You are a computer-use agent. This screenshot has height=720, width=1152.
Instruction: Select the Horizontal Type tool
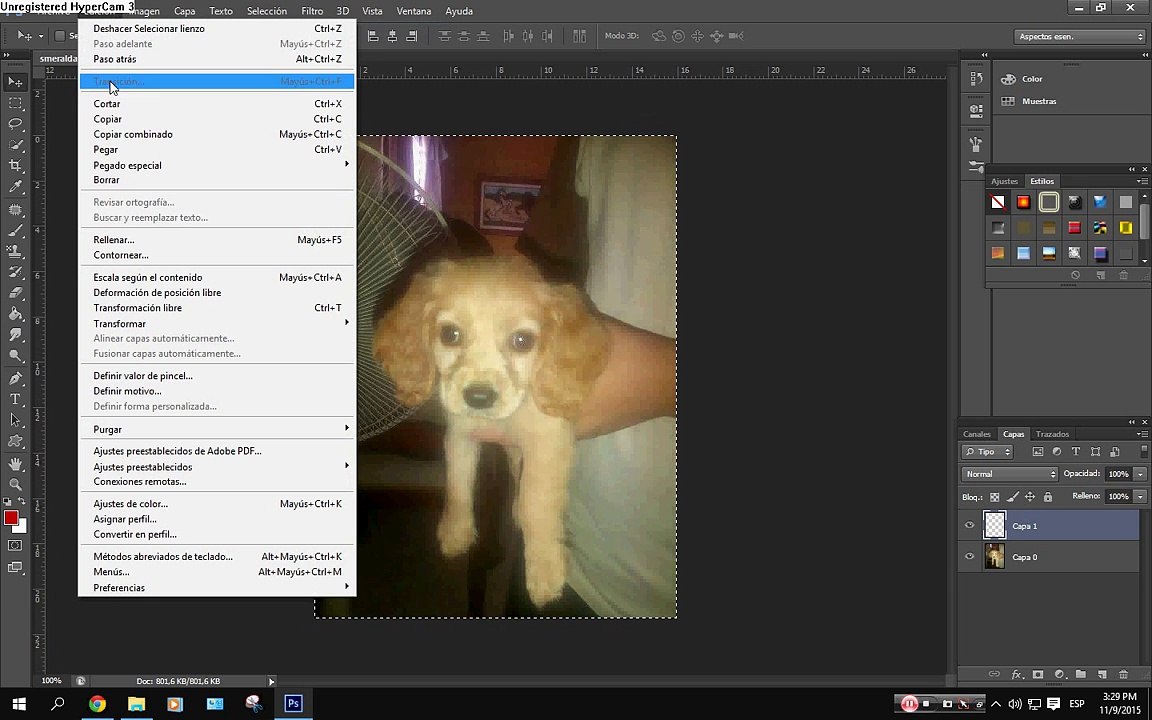pyautogui.click(x=15, y=399)
